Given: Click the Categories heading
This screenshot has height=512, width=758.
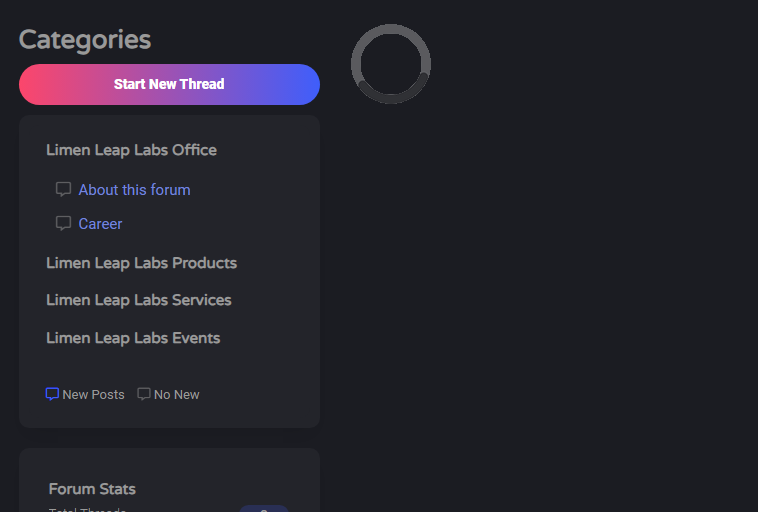Looking at the screenshot, I should click(85, 40).
